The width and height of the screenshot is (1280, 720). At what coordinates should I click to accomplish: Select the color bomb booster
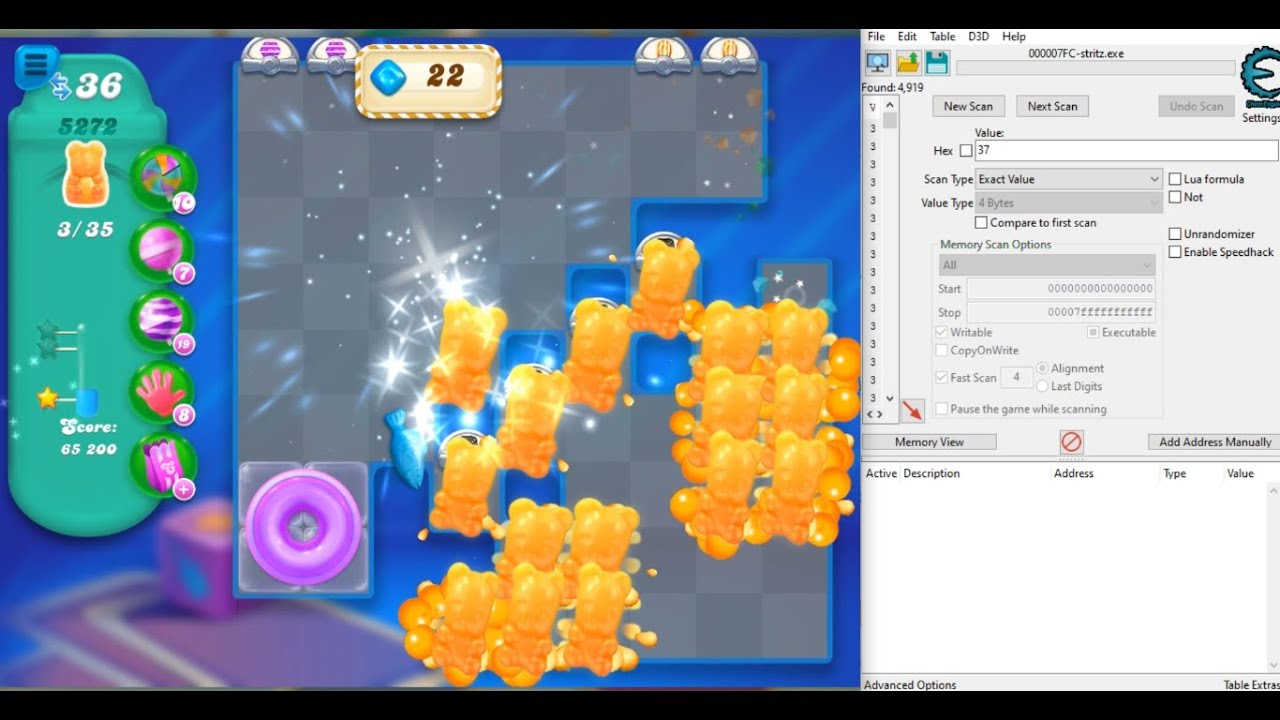coord(161,177)
